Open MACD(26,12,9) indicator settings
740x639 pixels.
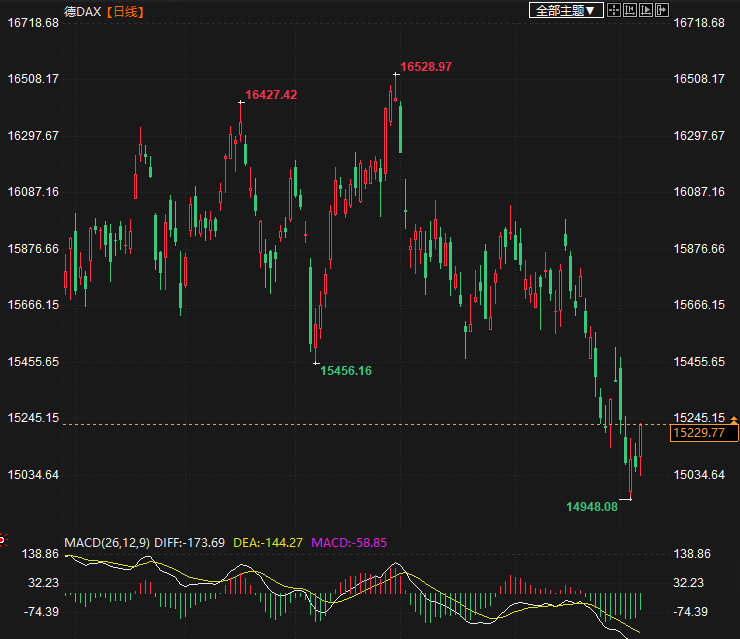click(106, 543)
